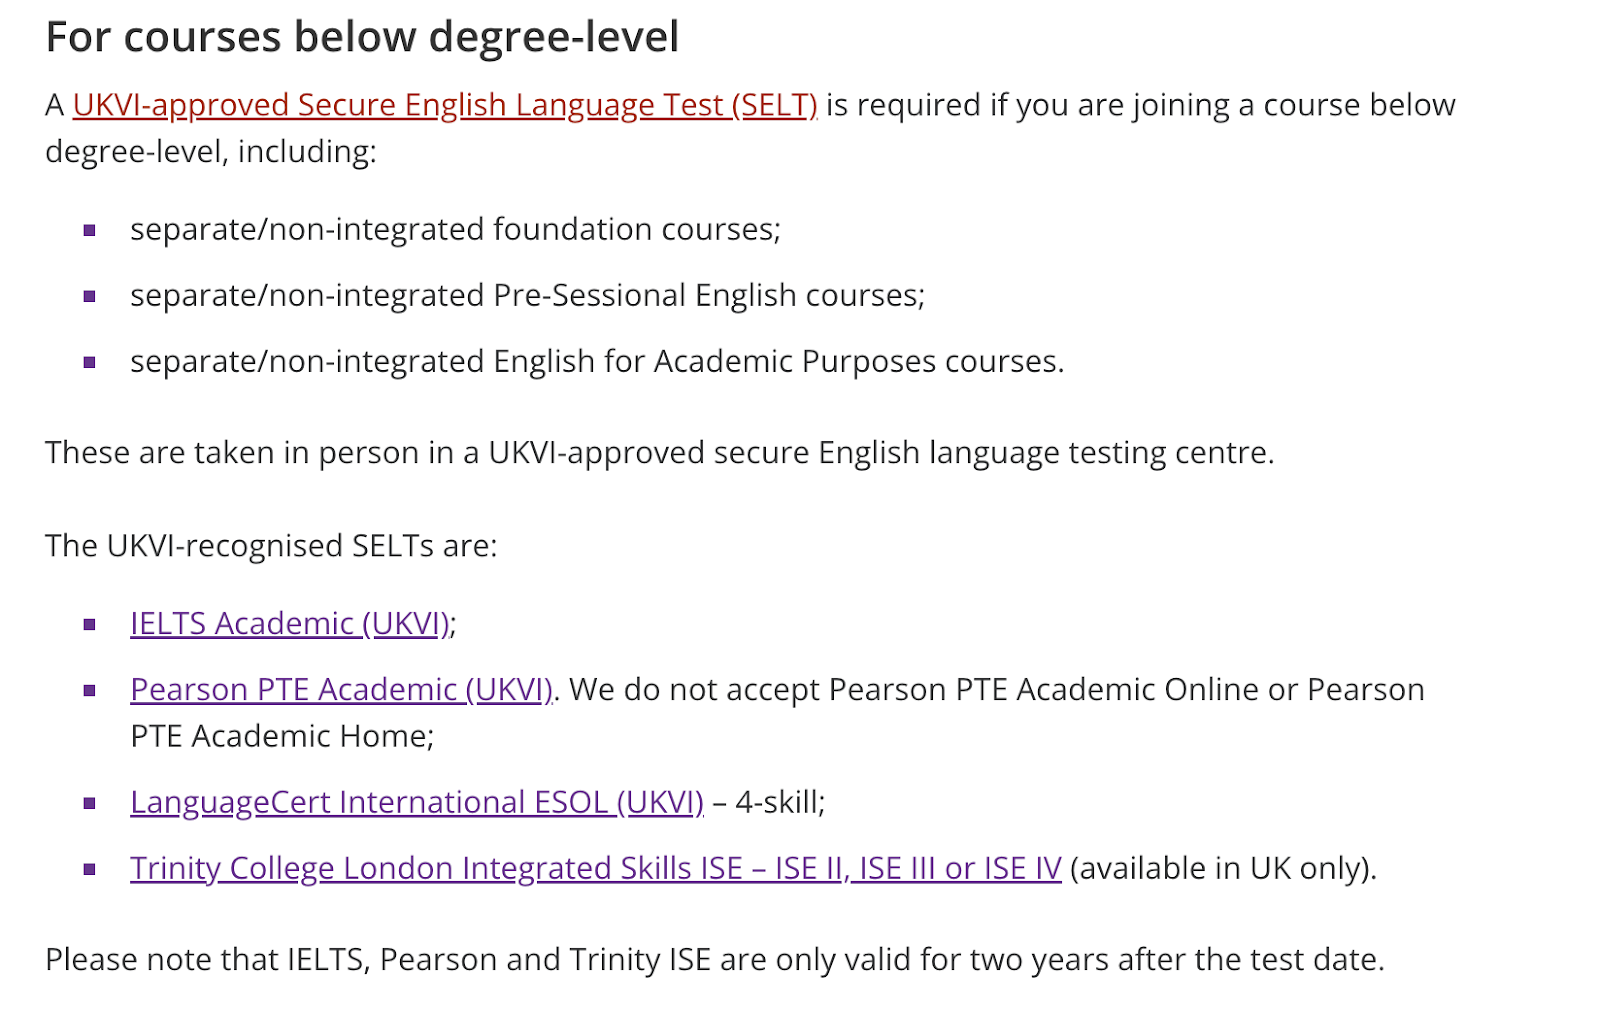Open the UKVI-approved Secure English Language Test link

tap(445, 105)
